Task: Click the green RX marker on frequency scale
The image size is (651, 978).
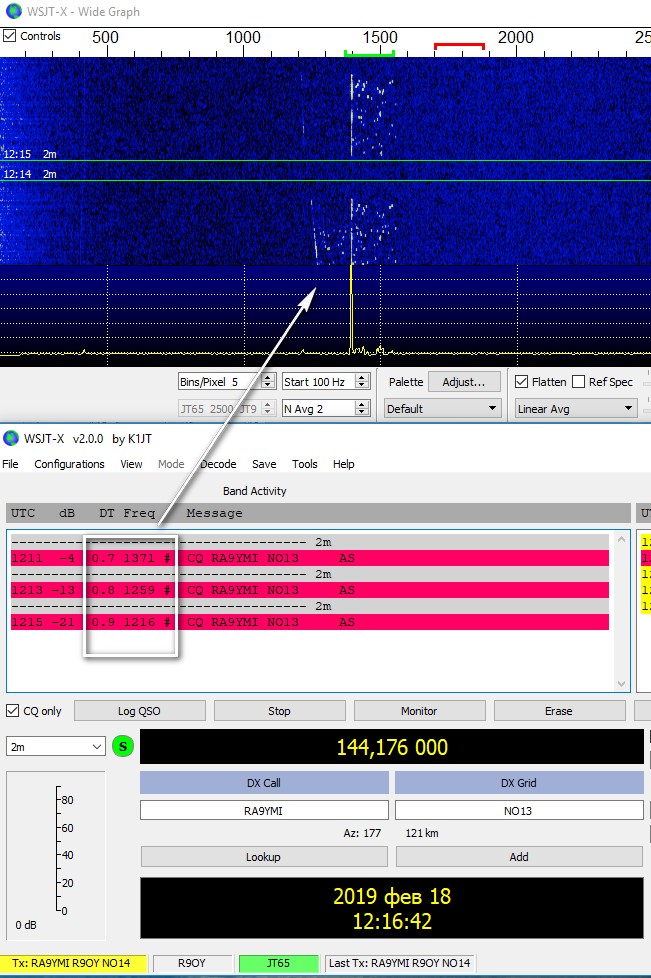Action: click(369, 52)
